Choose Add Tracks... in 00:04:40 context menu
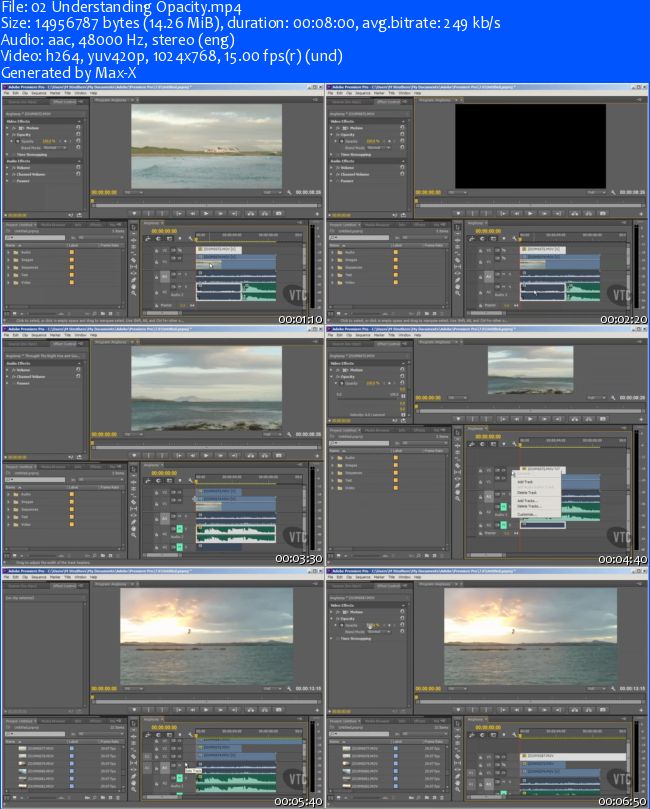 click(527, 500)
